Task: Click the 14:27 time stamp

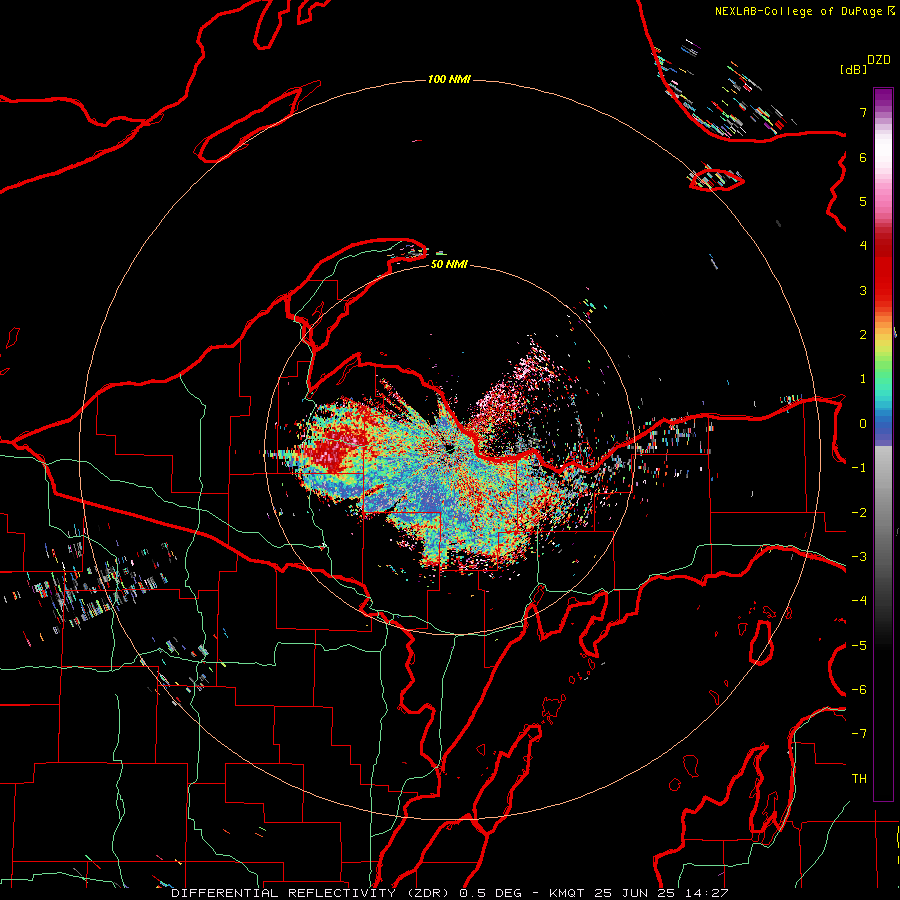Action: tap(707, 893)
